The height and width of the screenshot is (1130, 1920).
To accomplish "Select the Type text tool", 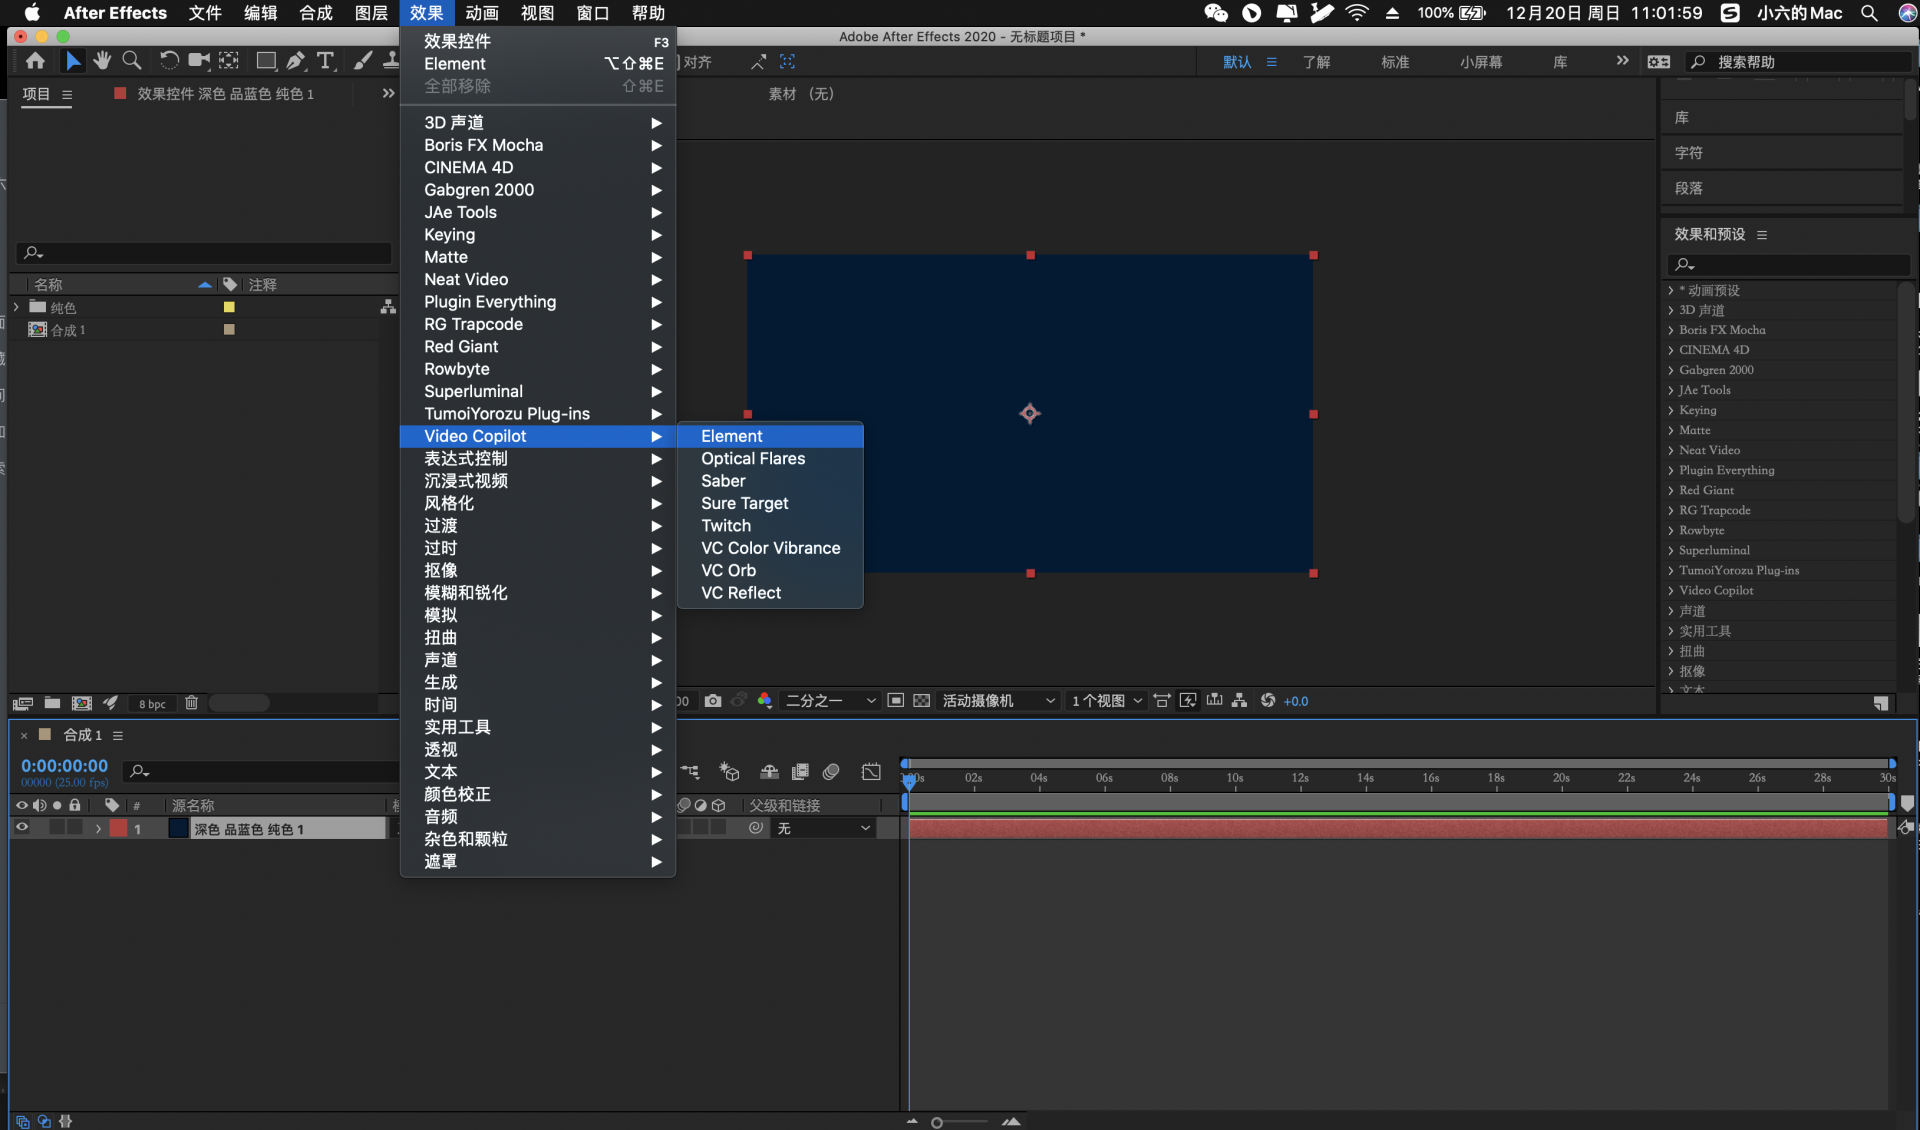I will point(325,61).
